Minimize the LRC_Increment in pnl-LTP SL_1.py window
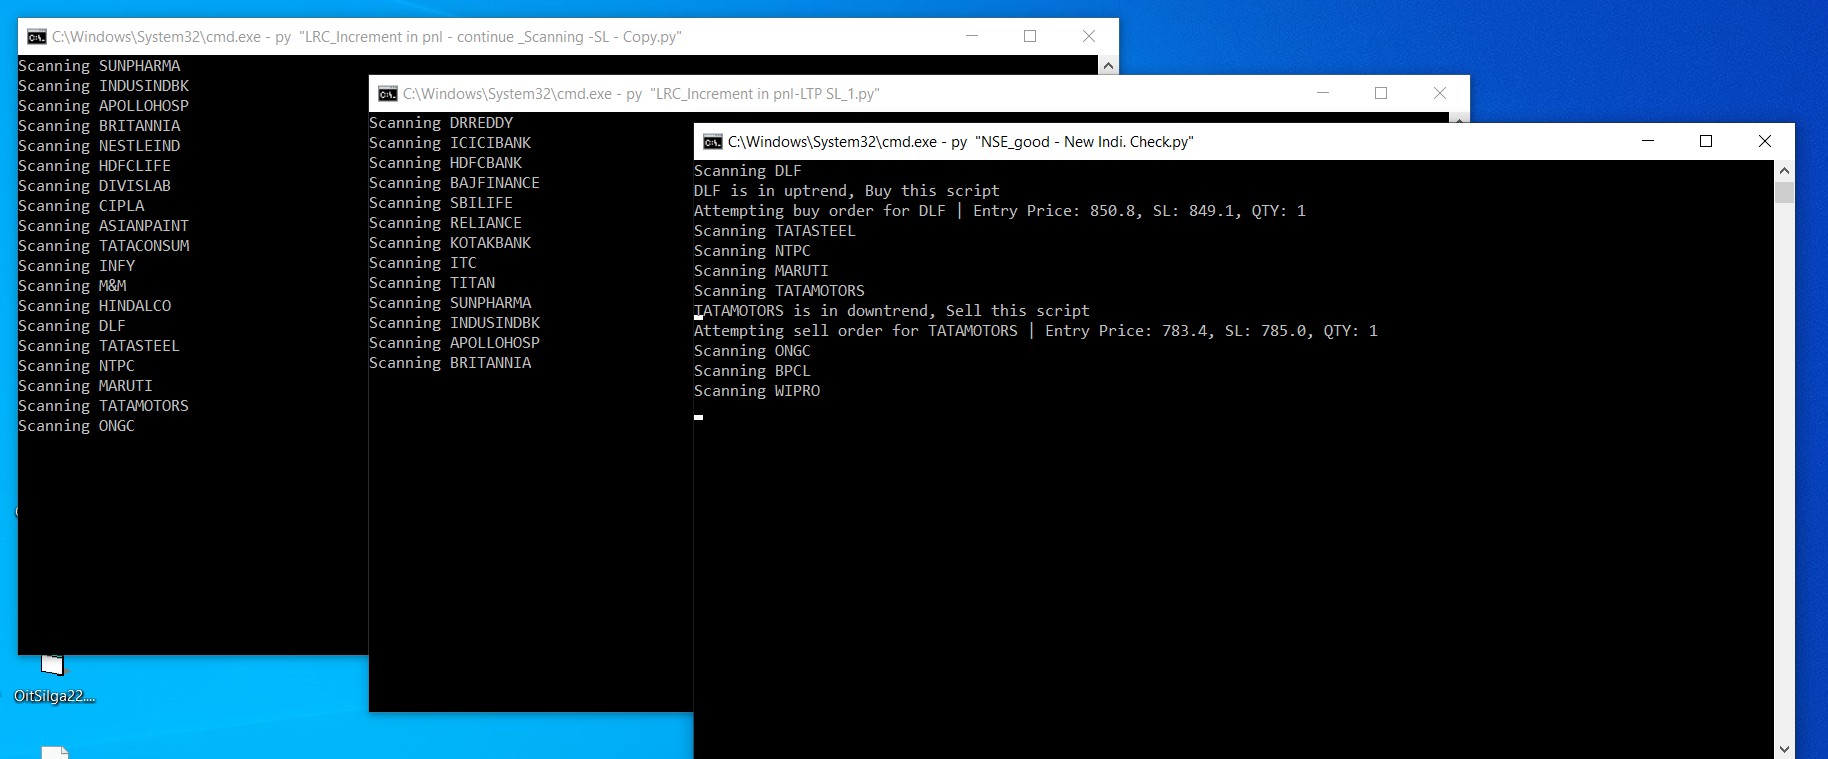This screenshot has width=1828, height=759. tap(1322, 93)
